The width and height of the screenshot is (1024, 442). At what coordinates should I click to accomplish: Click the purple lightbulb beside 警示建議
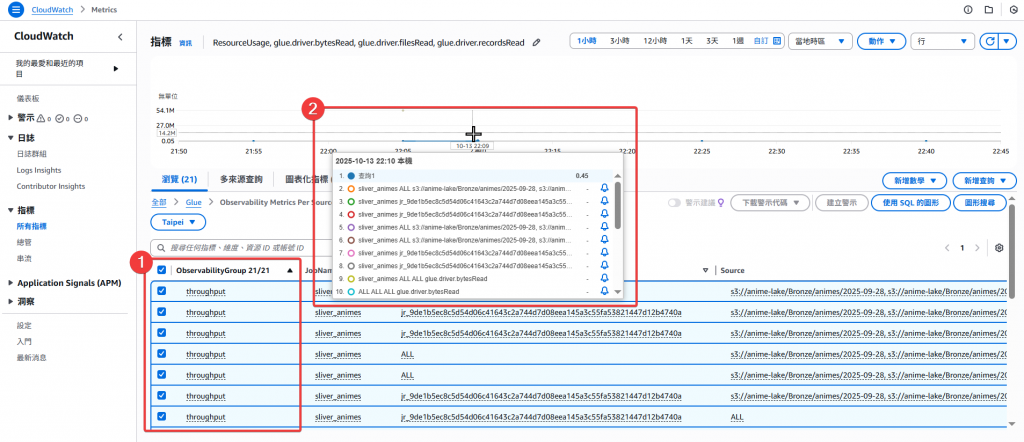tap(721, 203)
